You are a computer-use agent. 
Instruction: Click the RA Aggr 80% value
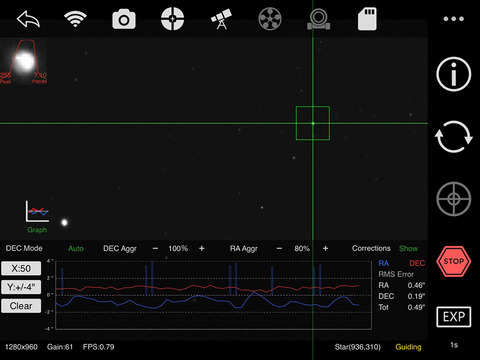coord(302,249)
